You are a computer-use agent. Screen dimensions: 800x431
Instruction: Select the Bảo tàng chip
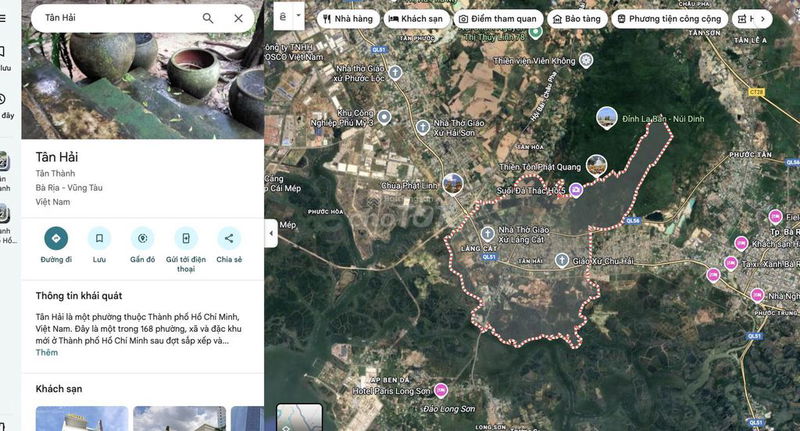pos(577,19)
